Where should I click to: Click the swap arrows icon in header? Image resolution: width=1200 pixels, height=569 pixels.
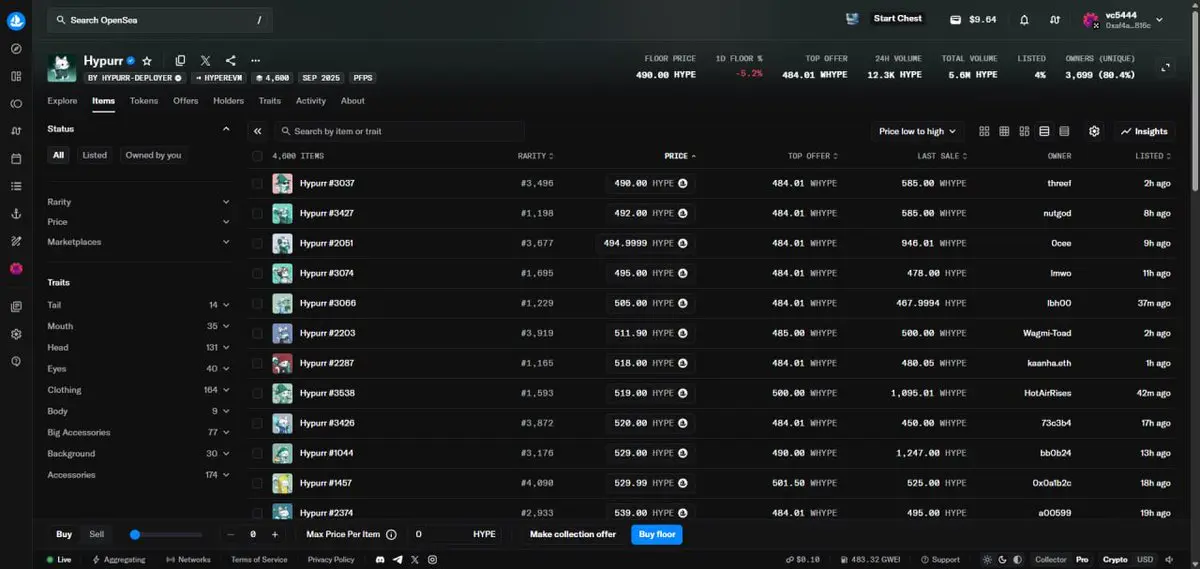(1054, 19)
